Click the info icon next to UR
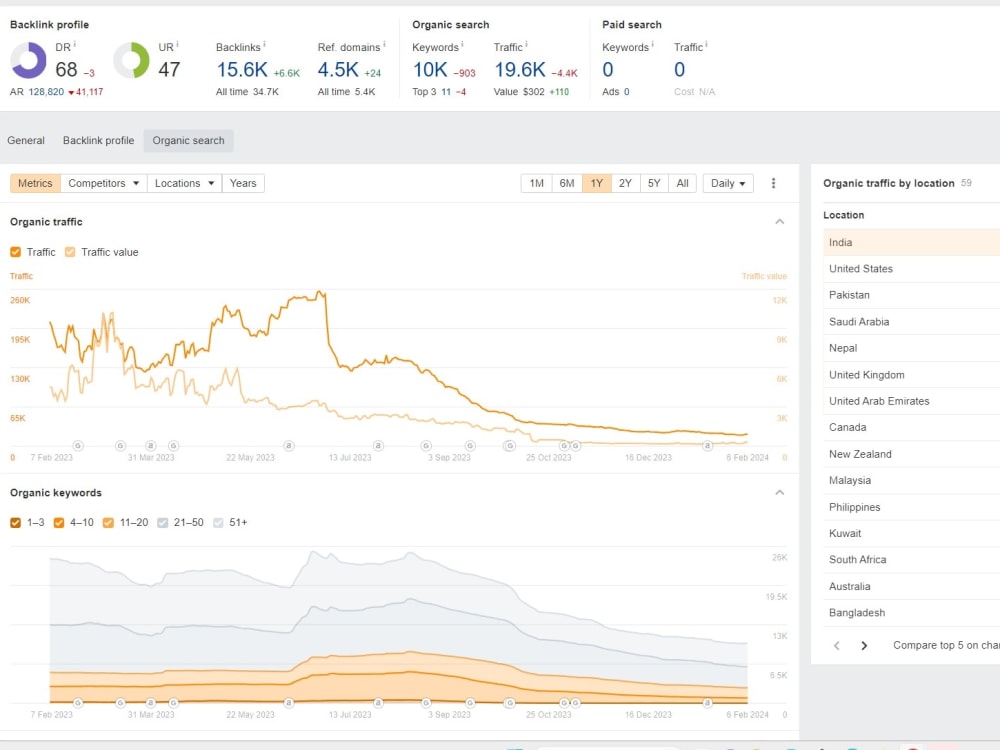1000x750 pixels. (177, 45)
